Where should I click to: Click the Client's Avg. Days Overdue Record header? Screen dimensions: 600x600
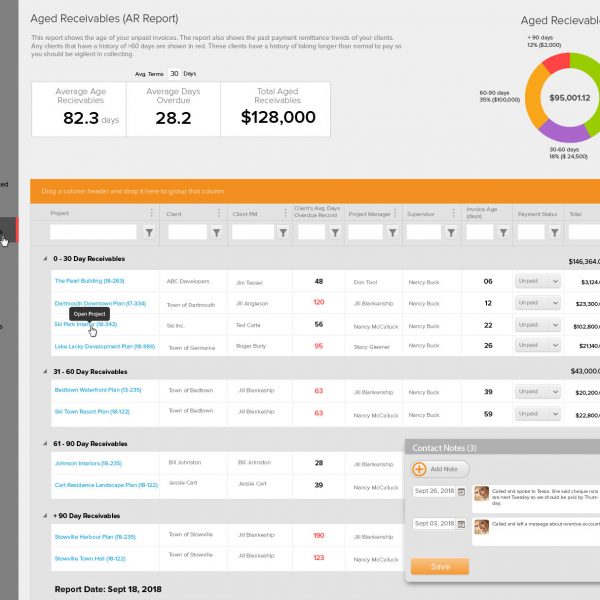317,212
